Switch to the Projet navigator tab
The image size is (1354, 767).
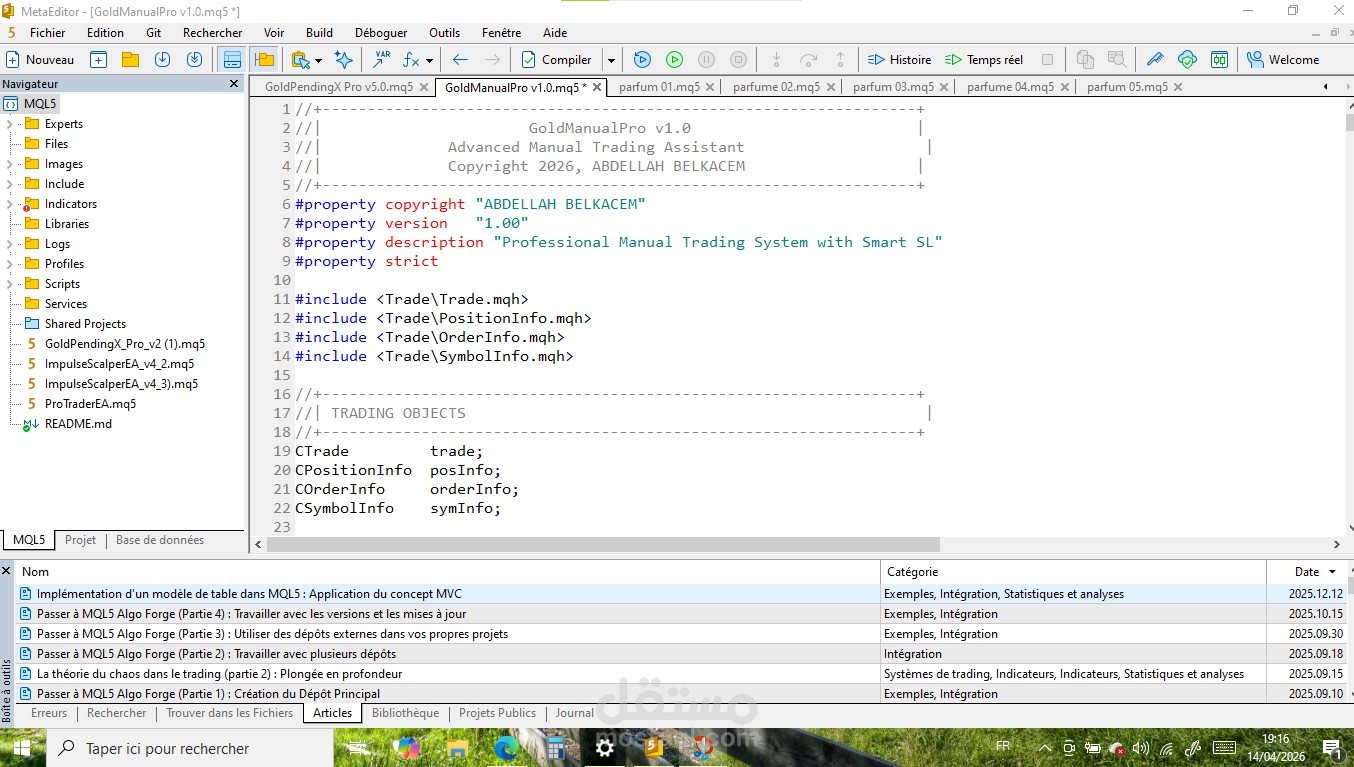(80, 540)
